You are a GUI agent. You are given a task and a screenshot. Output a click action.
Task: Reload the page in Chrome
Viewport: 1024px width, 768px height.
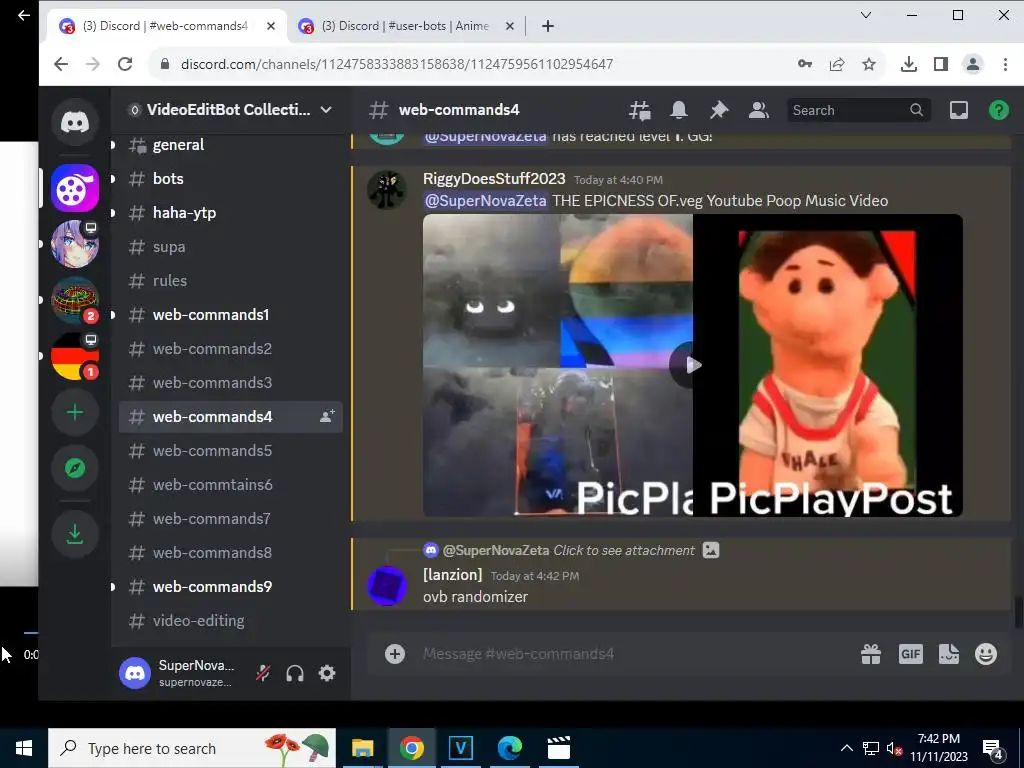click(x=125, y=64)
